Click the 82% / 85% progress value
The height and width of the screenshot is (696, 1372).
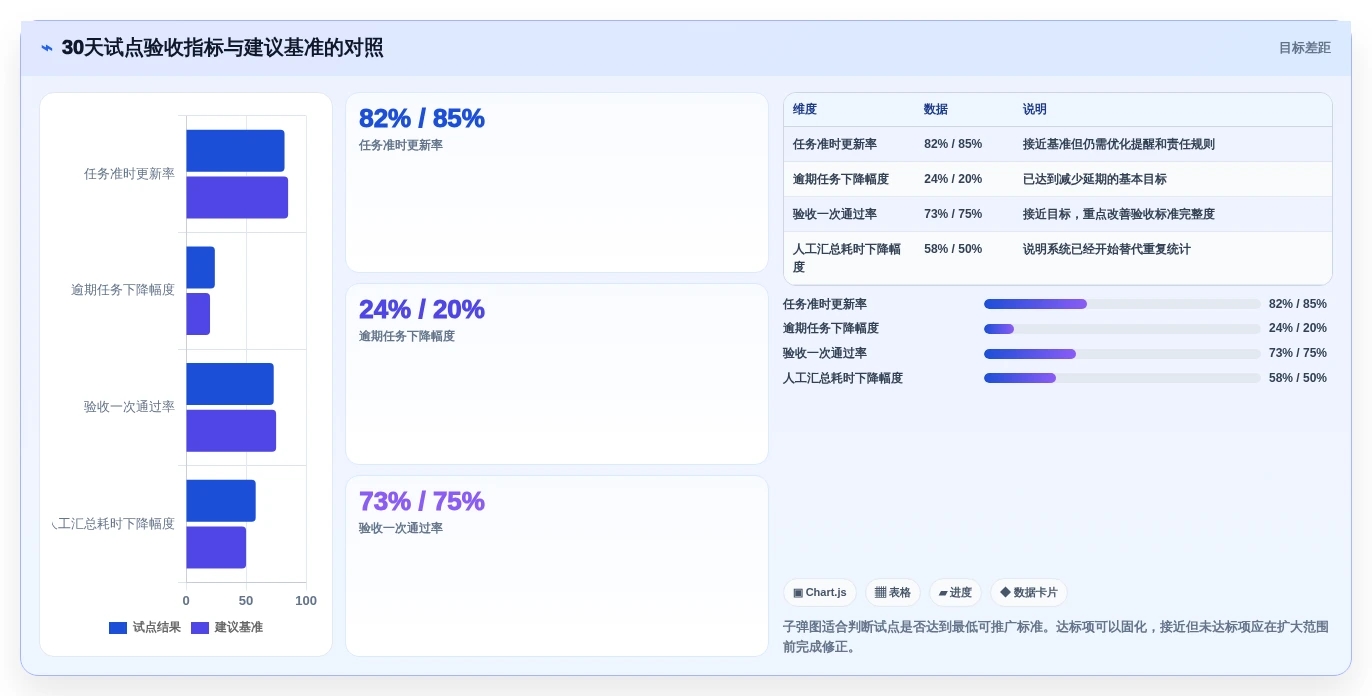(x=1298, y=304)
